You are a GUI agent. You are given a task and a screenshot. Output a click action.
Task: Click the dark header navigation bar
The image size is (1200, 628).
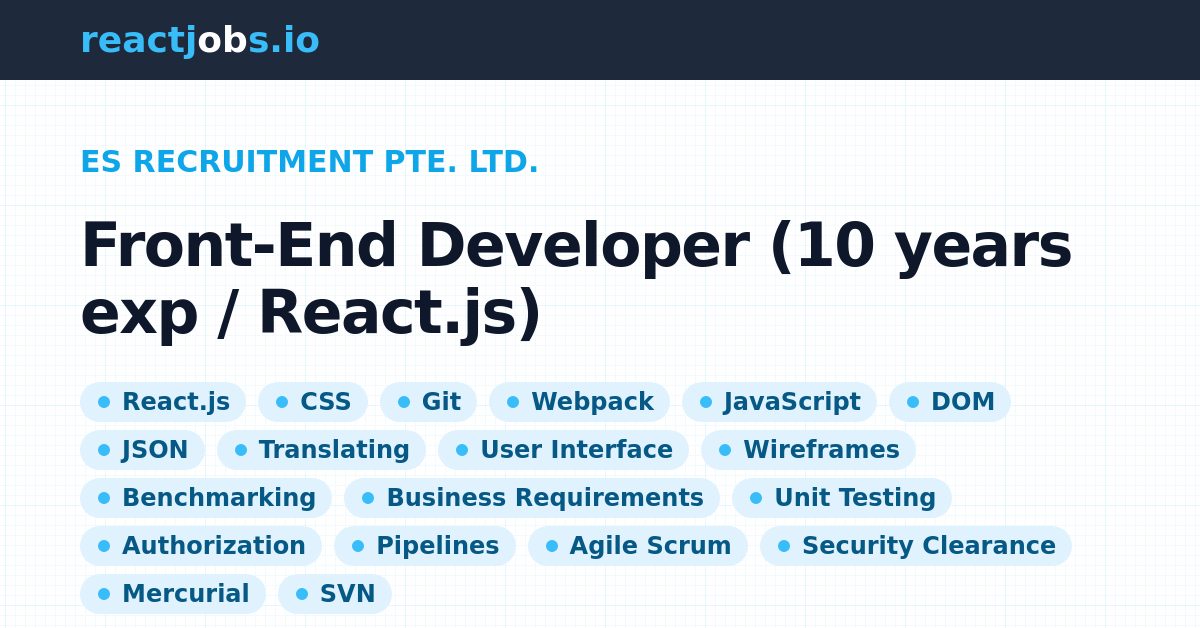pyautogui.click(x=600, y=40)
